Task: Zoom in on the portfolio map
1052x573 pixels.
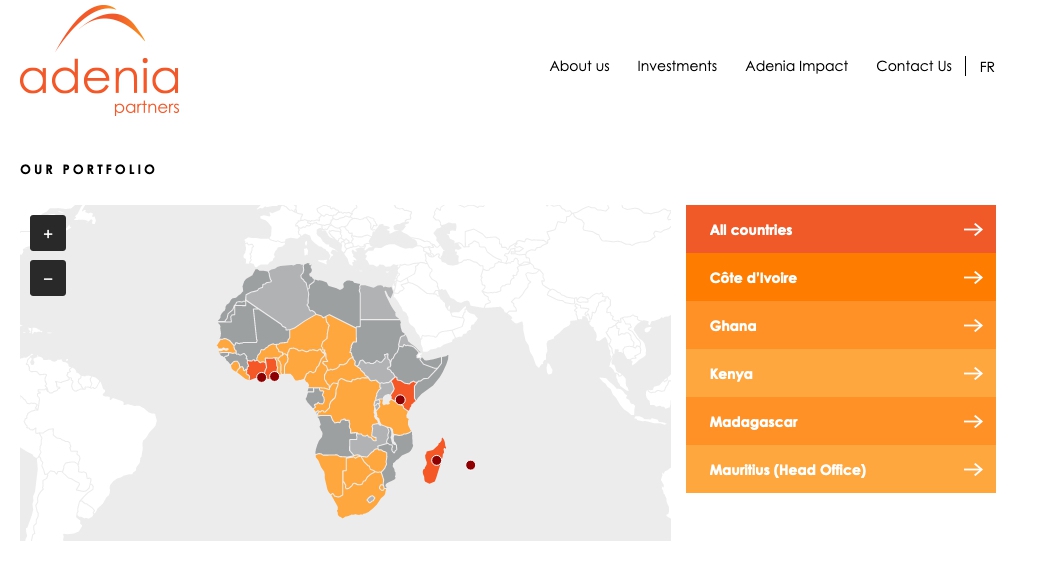Action: (x=48, y=233)
